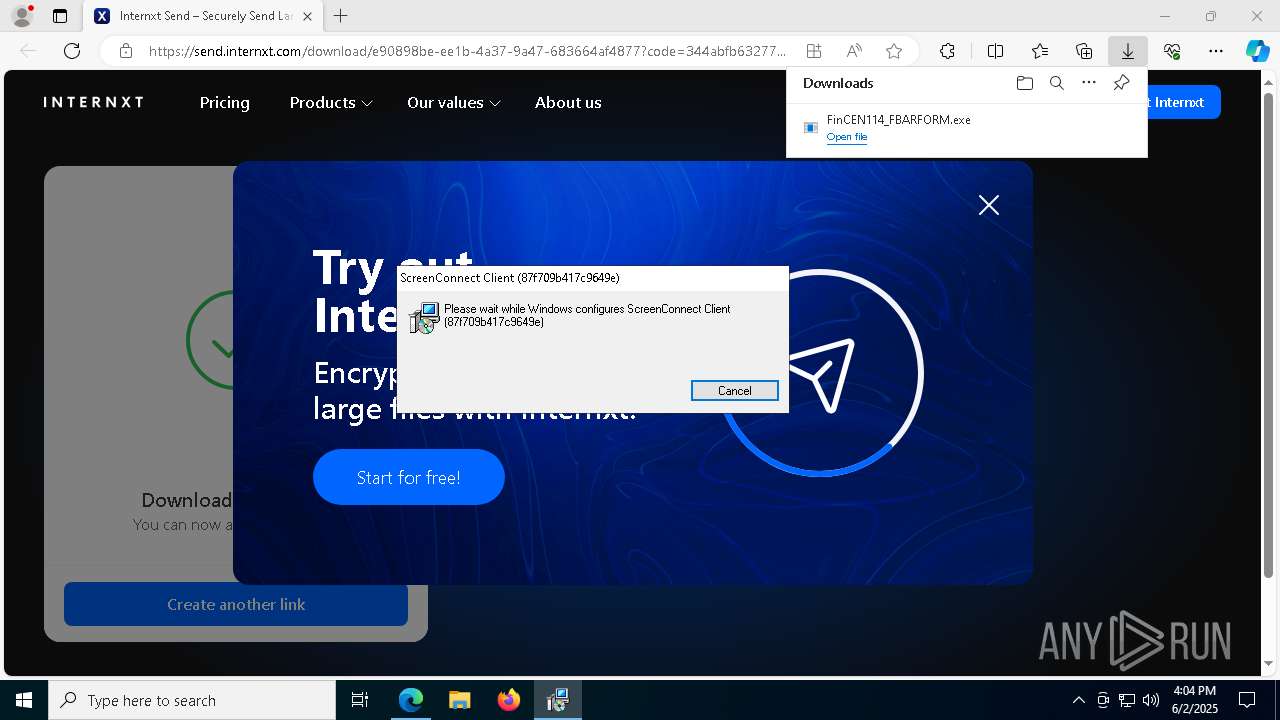Cancel the ScreenConnect Client installation

point(735,391)
